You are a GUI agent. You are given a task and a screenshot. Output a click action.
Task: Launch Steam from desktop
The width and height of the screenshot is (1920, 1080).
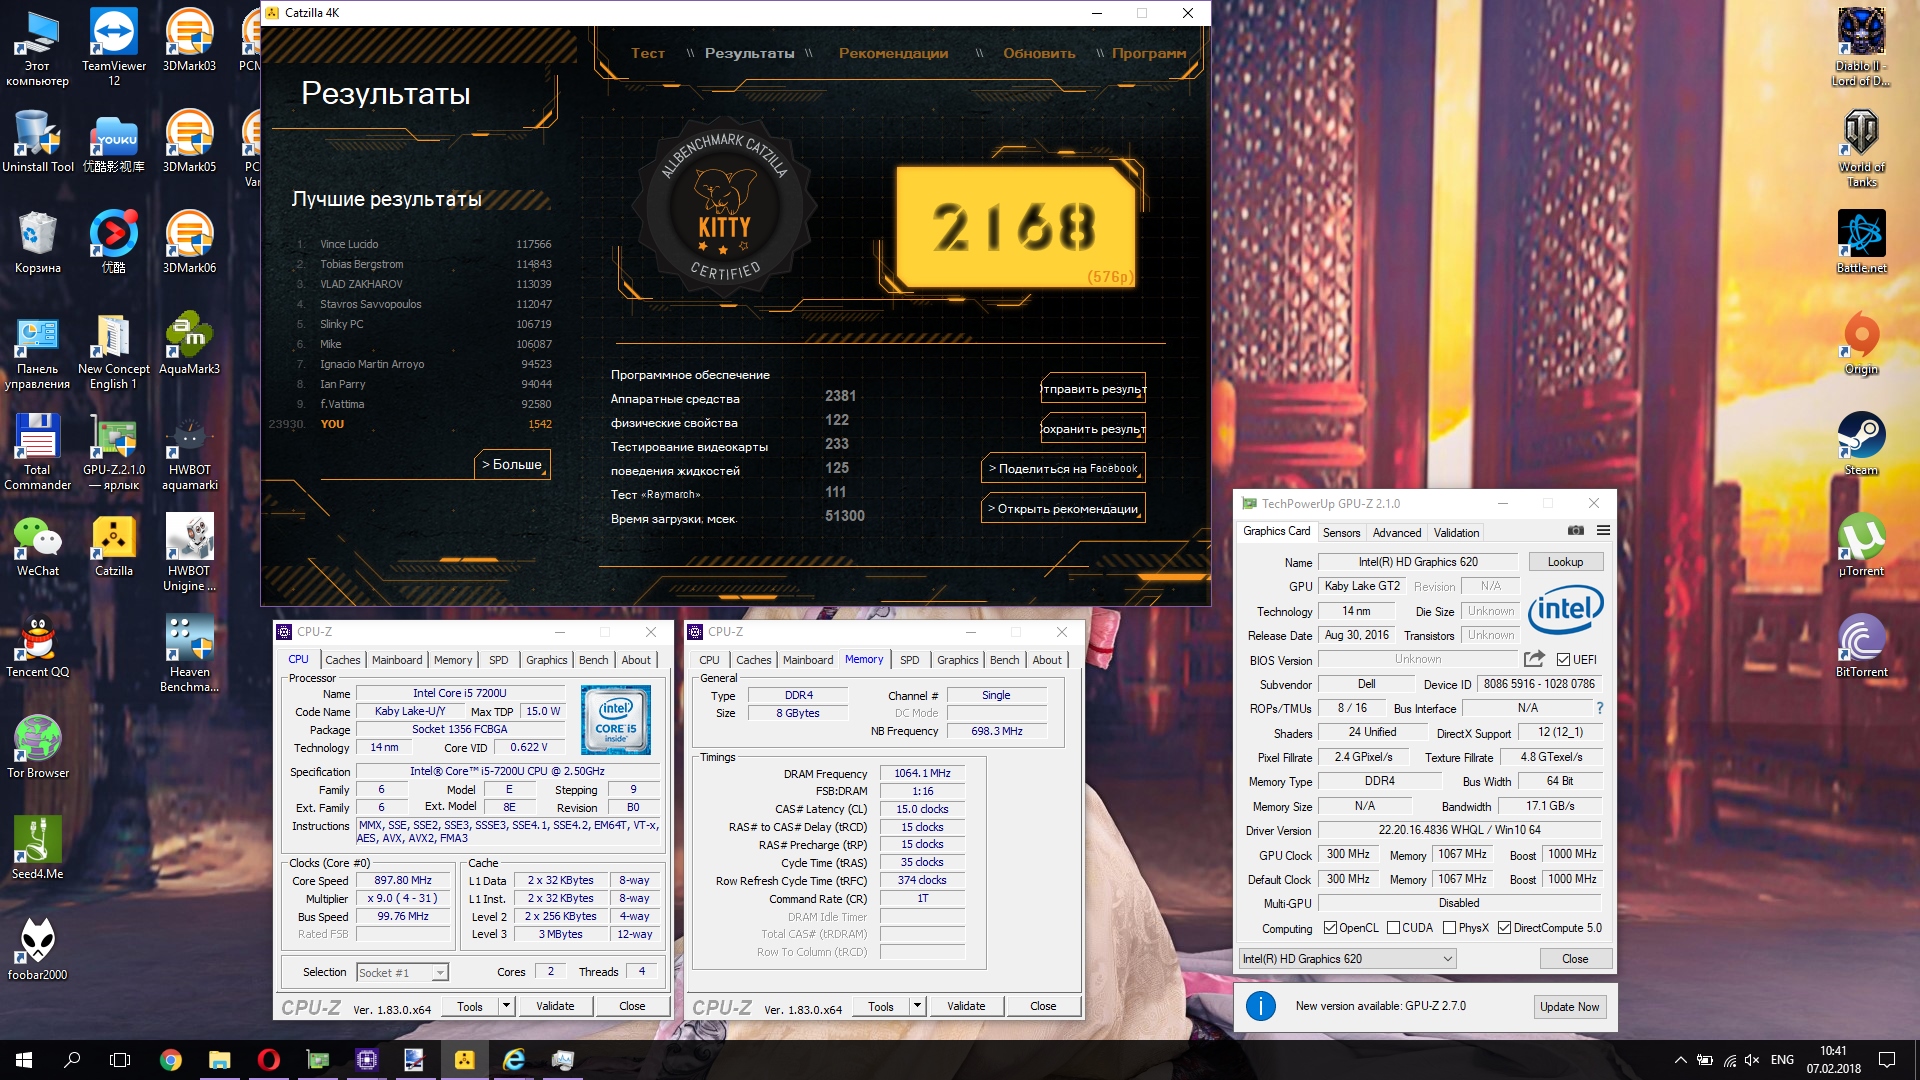click(x=1861, y=444)
